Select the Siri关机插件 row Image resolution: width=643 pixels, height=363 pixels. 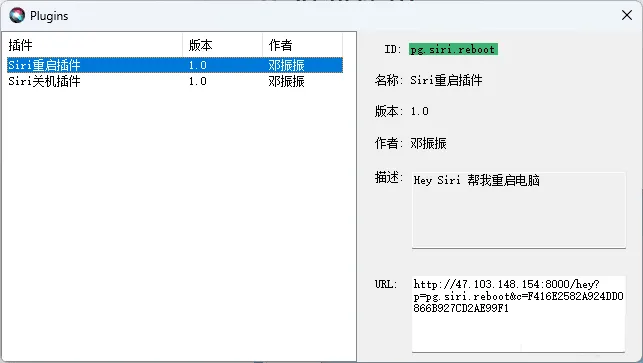(x=175, y=81)
